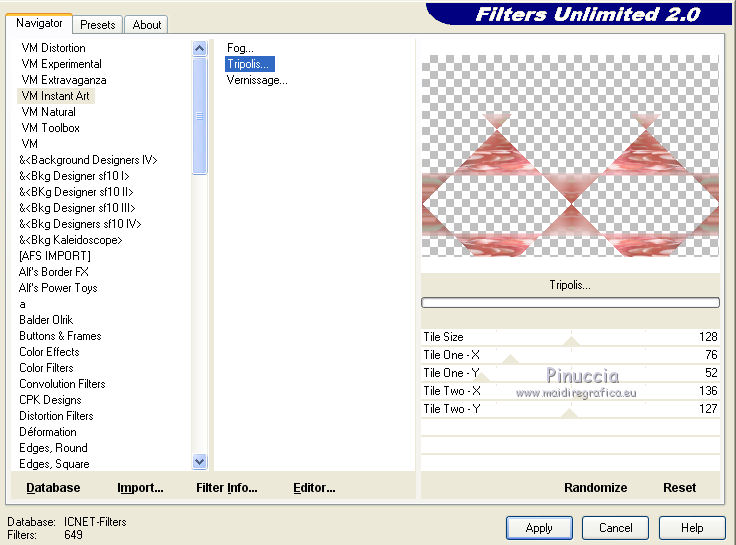
Task: Select Distortion Filters category
Action: coord(56,416)
